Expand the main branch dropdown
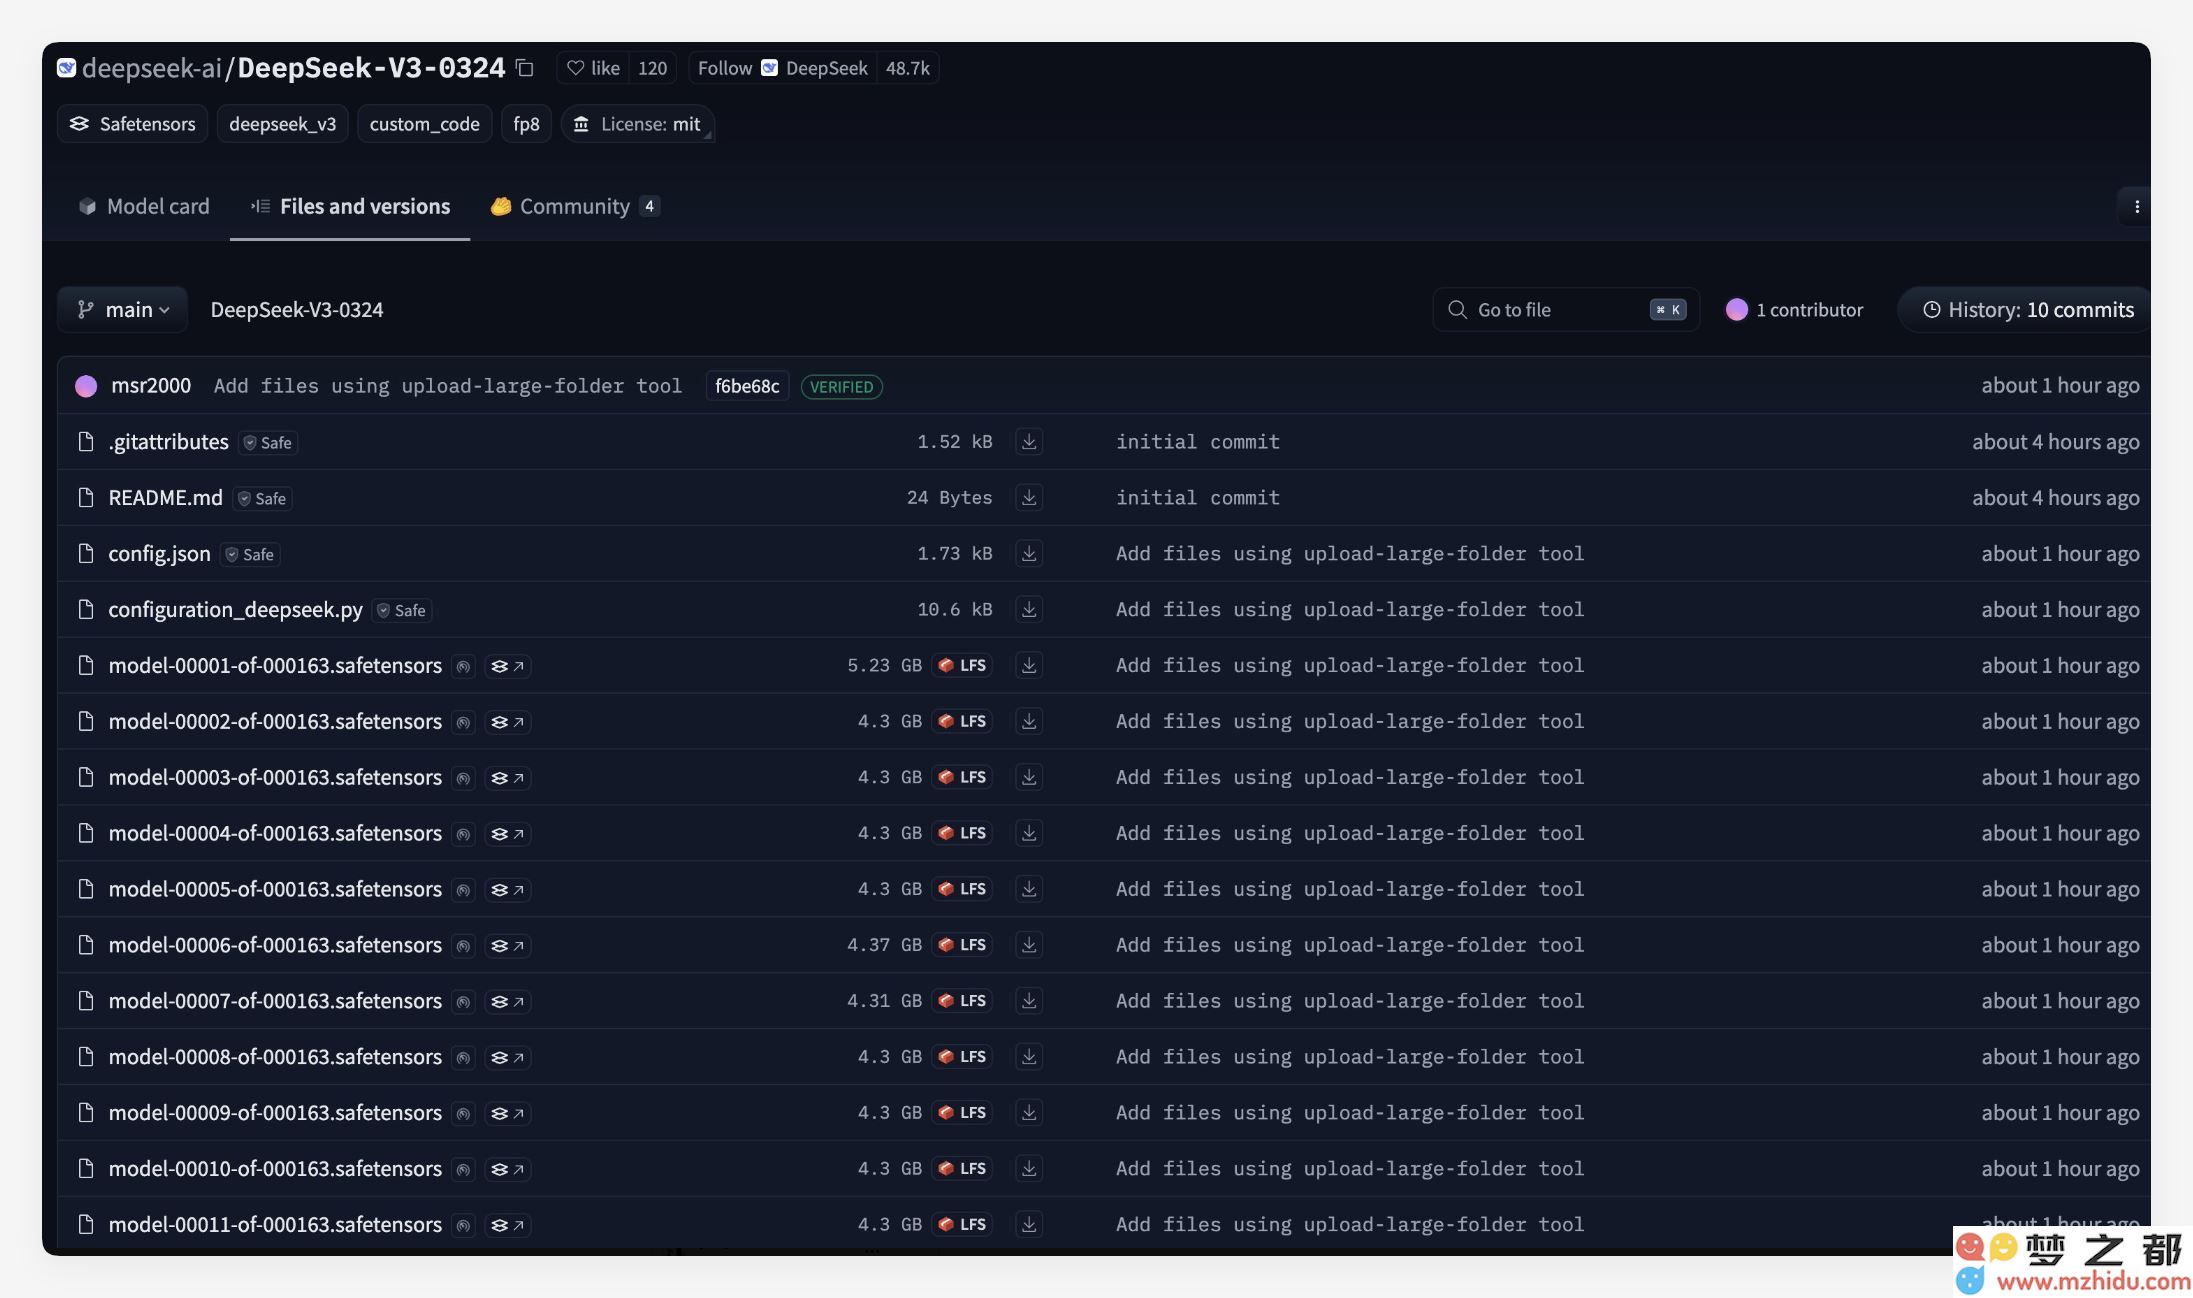This screenshot has width=2193, height=1298. [123, 310]
